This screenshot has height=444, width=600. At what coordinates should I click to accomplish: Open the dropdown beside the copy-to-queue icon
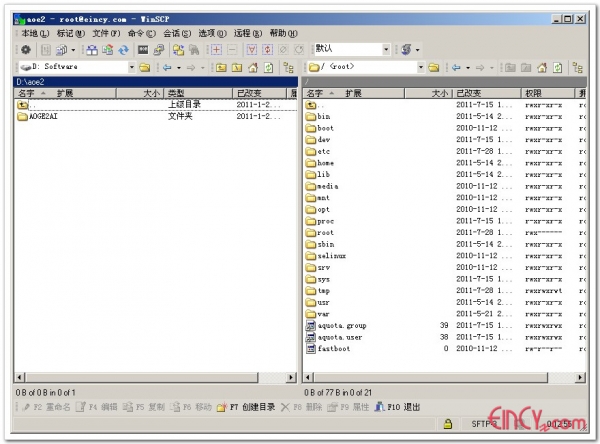73,50
